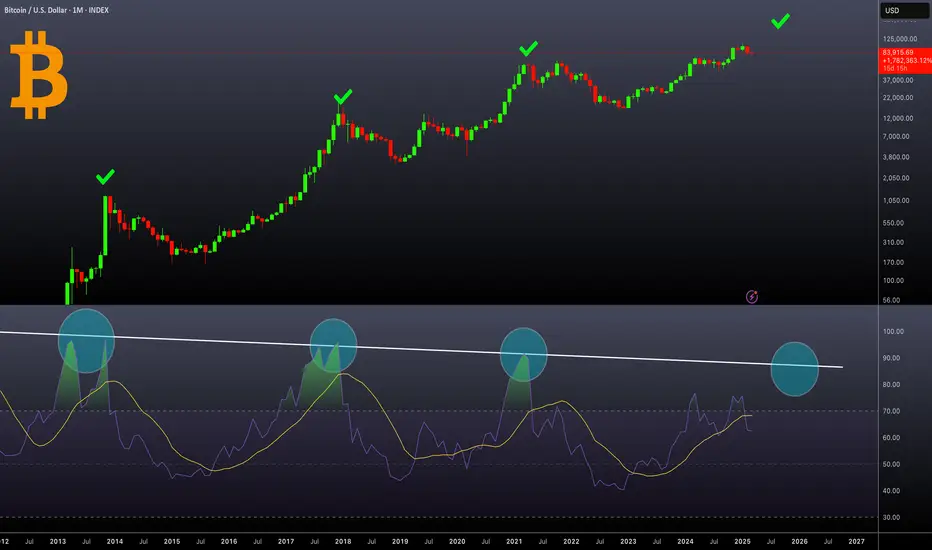Click the 2,050.00 price scale label
Screen dimensions: 932x550
[896, 178]
